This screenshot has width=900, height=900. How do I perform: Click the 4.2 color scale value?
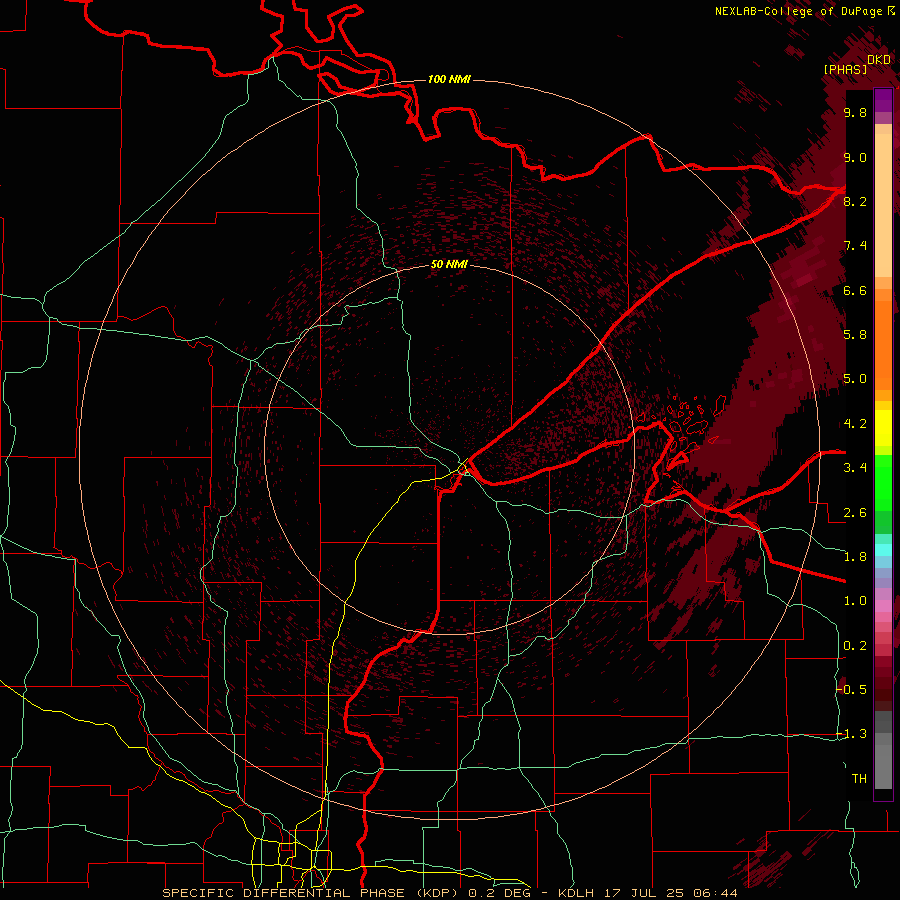(855, 424)
